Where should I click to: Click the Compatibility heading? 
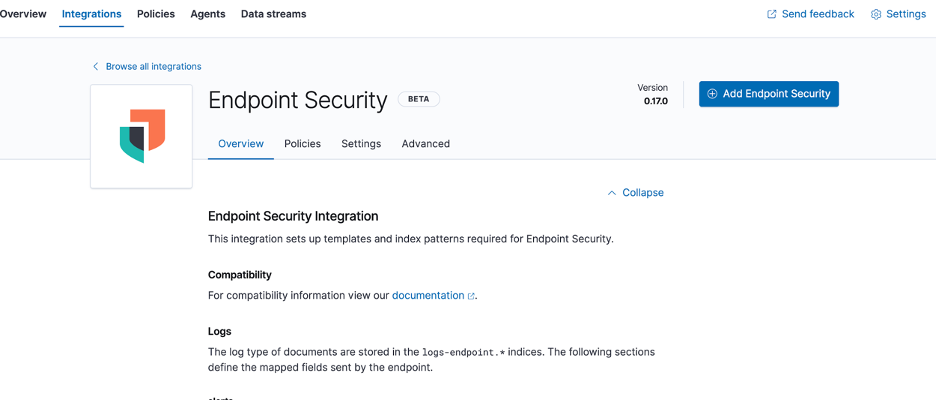click(239, 275)
